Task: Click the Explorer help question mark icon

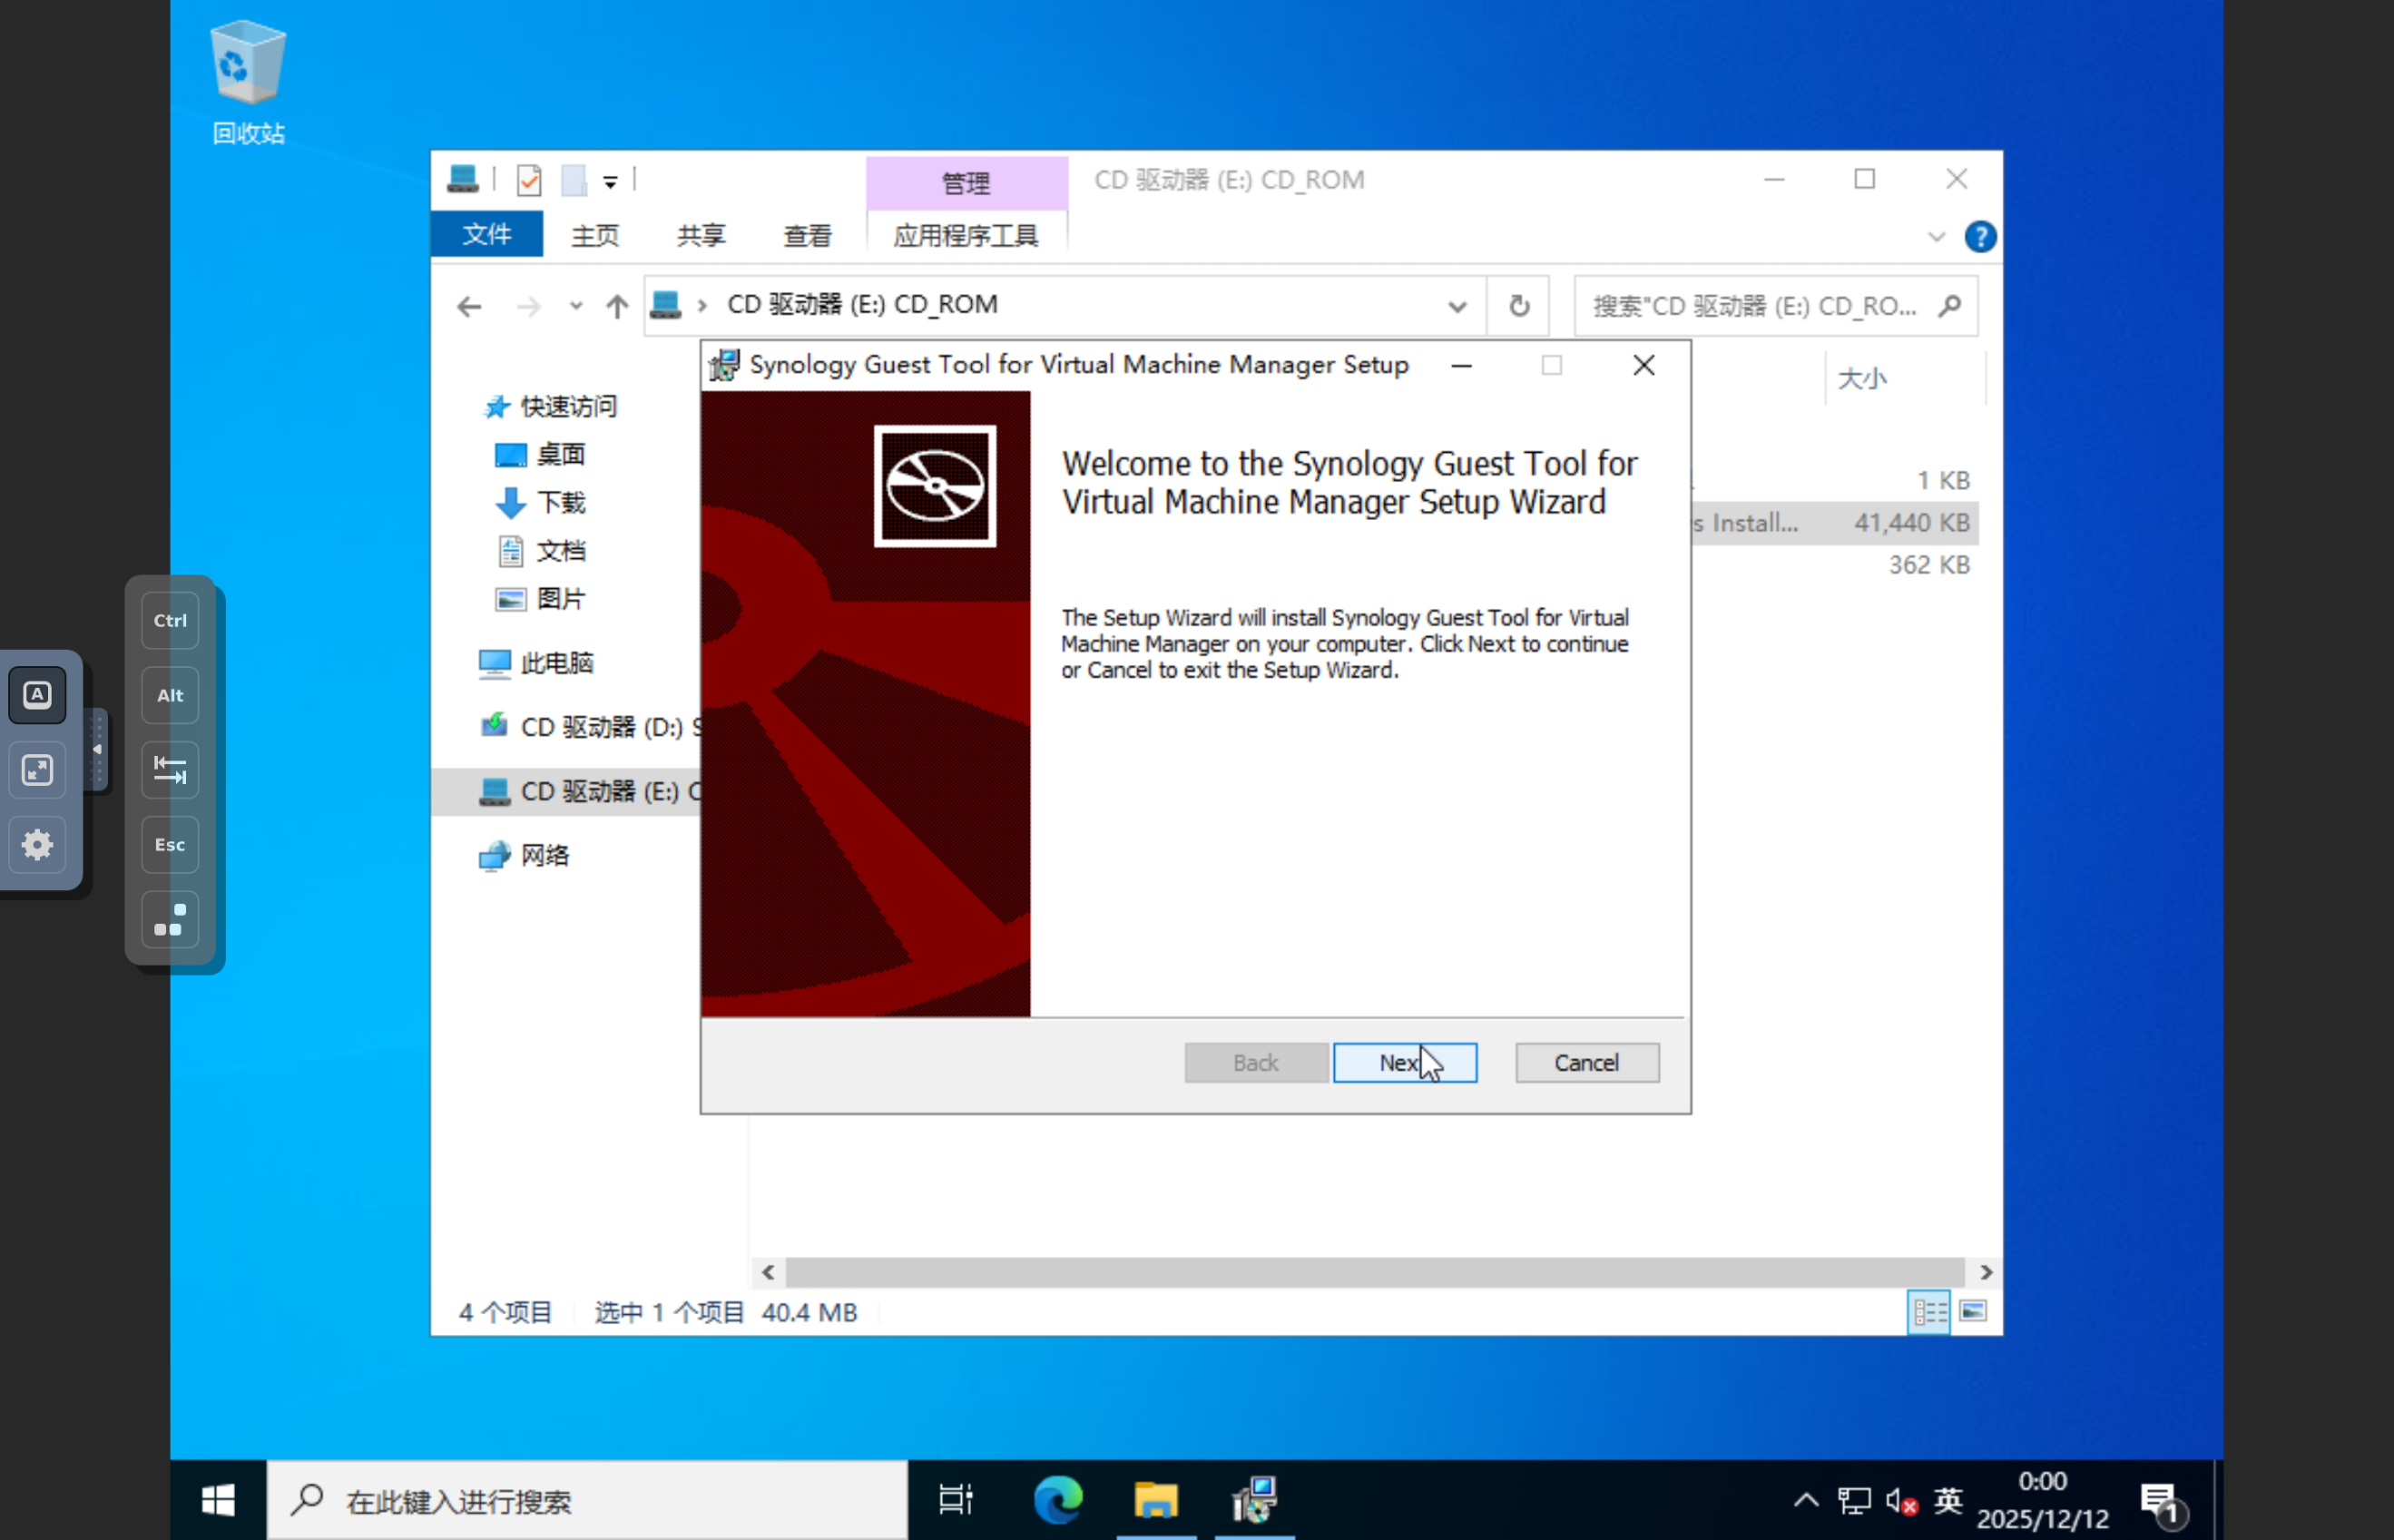Action: click(1979, 237)
